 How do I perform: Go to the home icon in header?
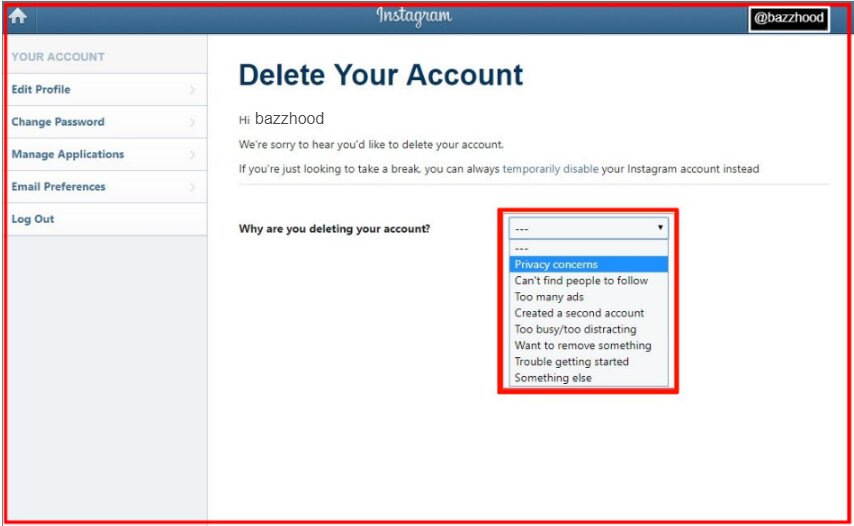click(17, 16)
